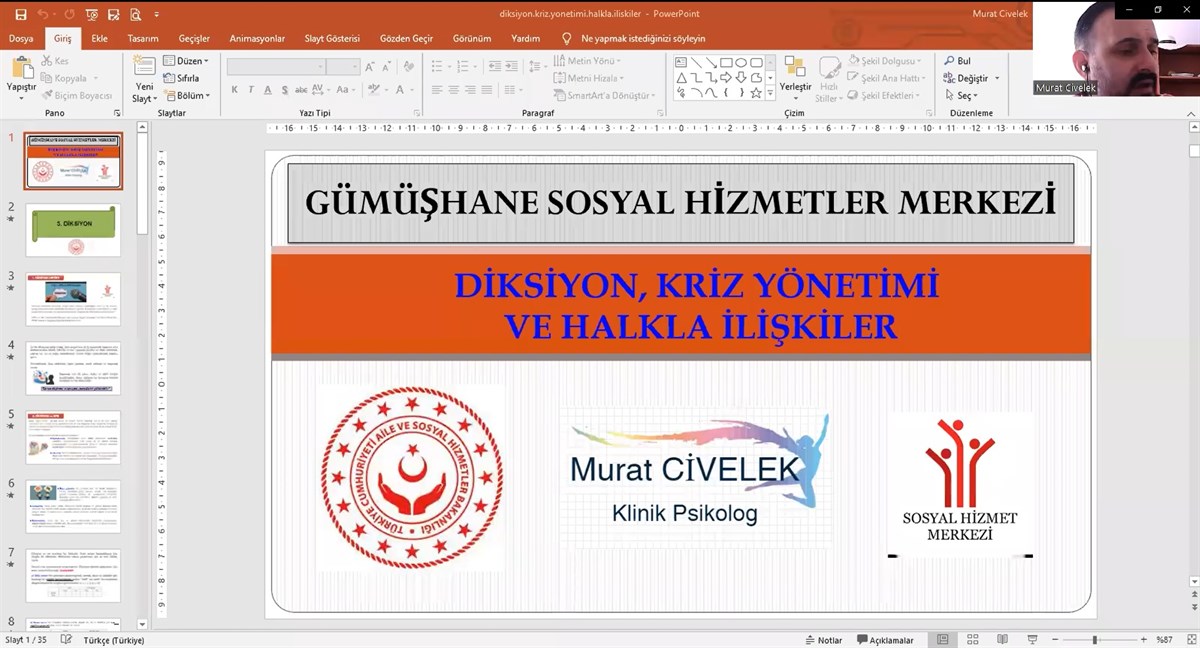1200x648 pixels.
Task: Switch to the Tasarım (Design) tab
Action: click(143, 38)
